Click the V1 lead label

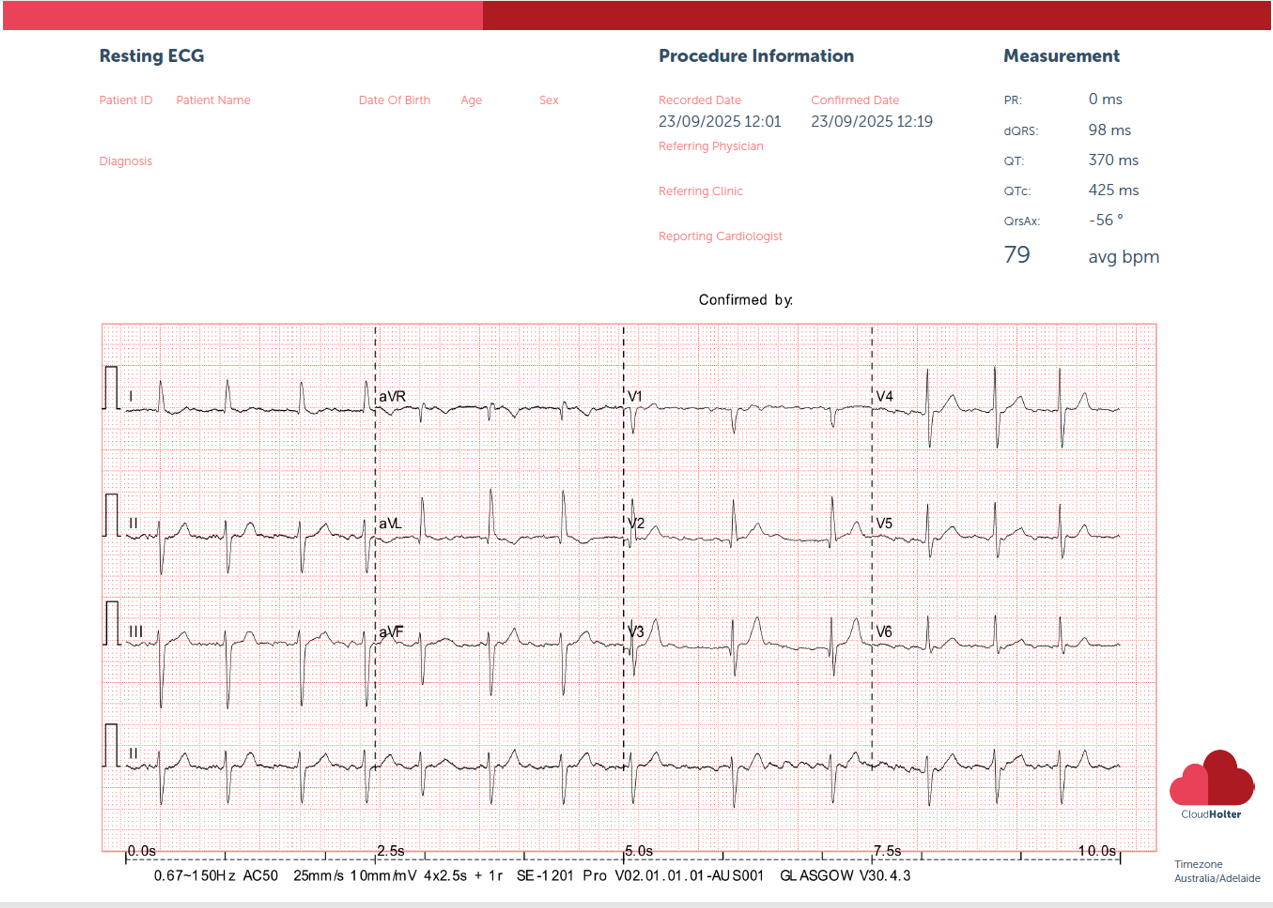[x=635, y=397]
